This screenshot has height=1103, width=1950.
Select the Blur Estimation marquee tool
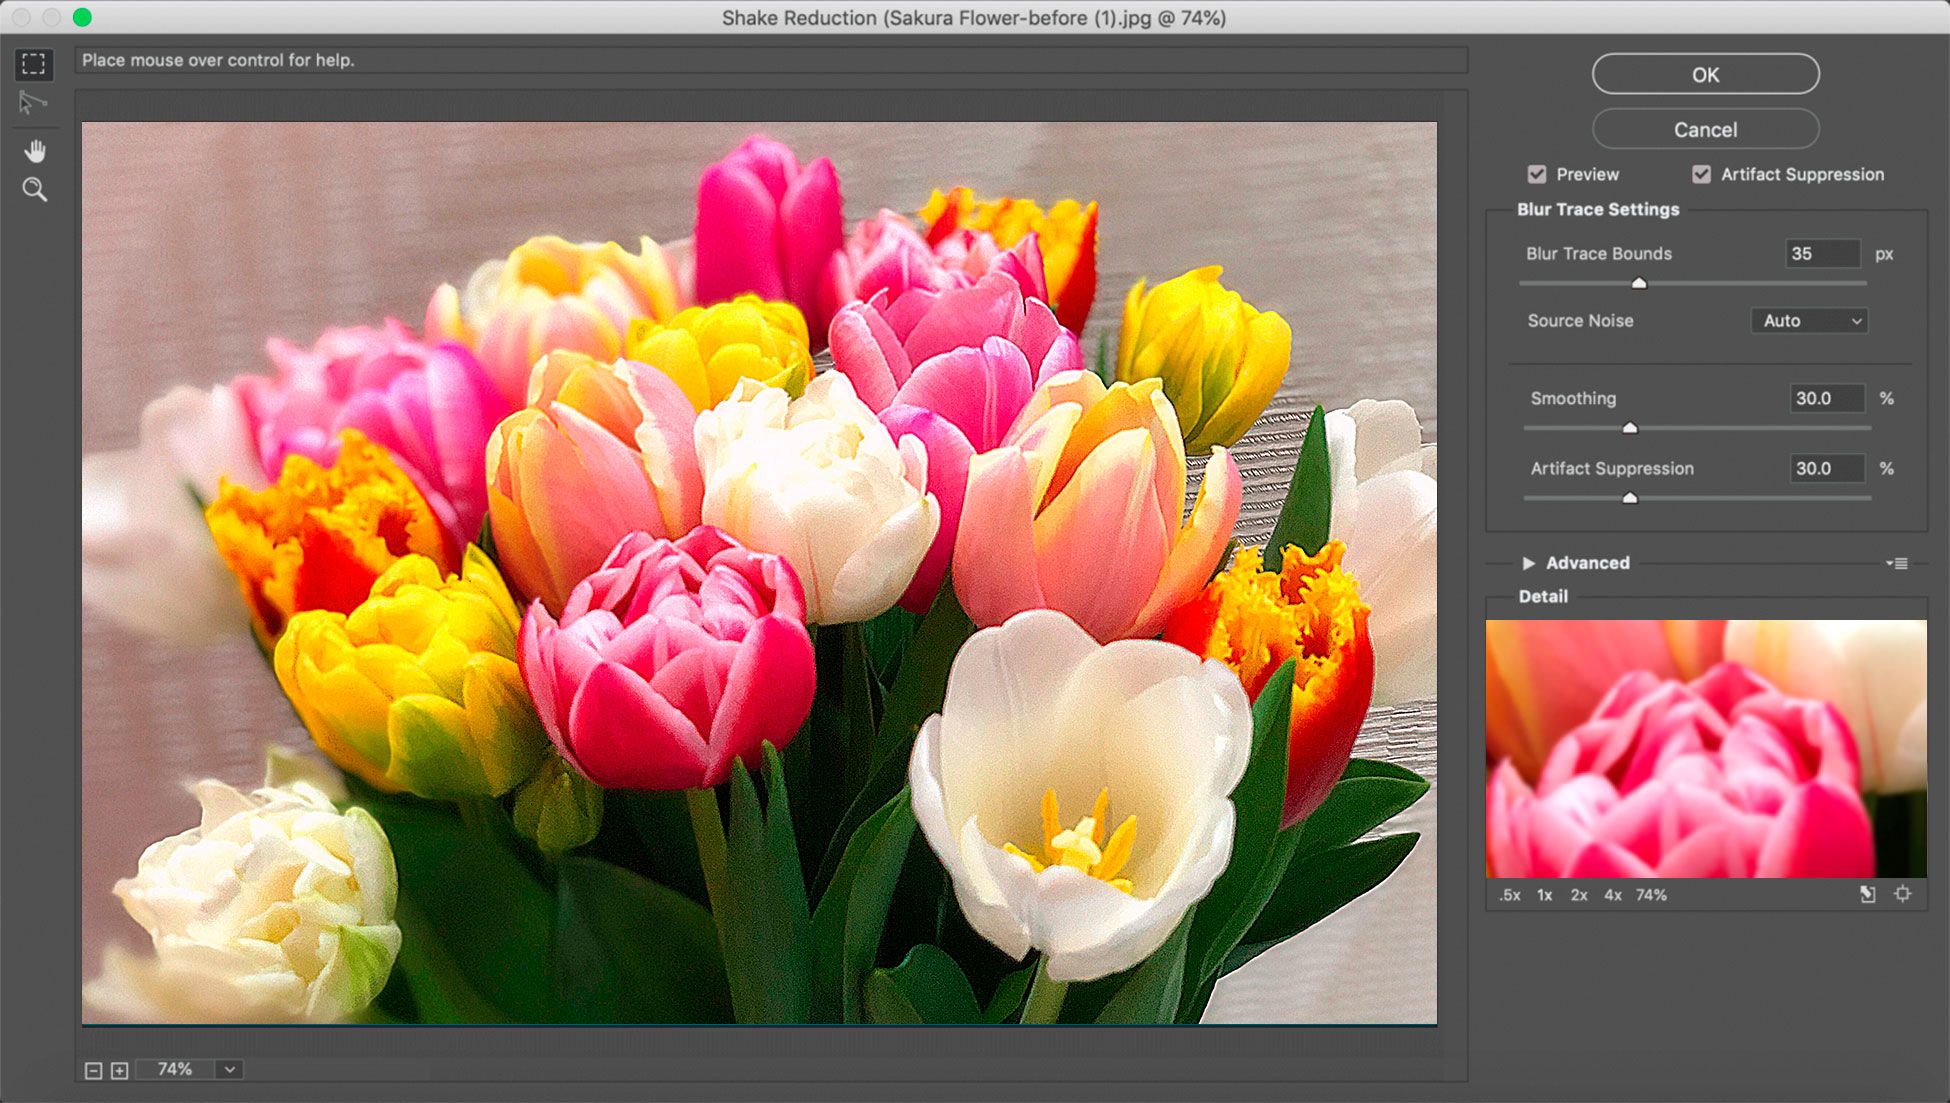(34, 64)
